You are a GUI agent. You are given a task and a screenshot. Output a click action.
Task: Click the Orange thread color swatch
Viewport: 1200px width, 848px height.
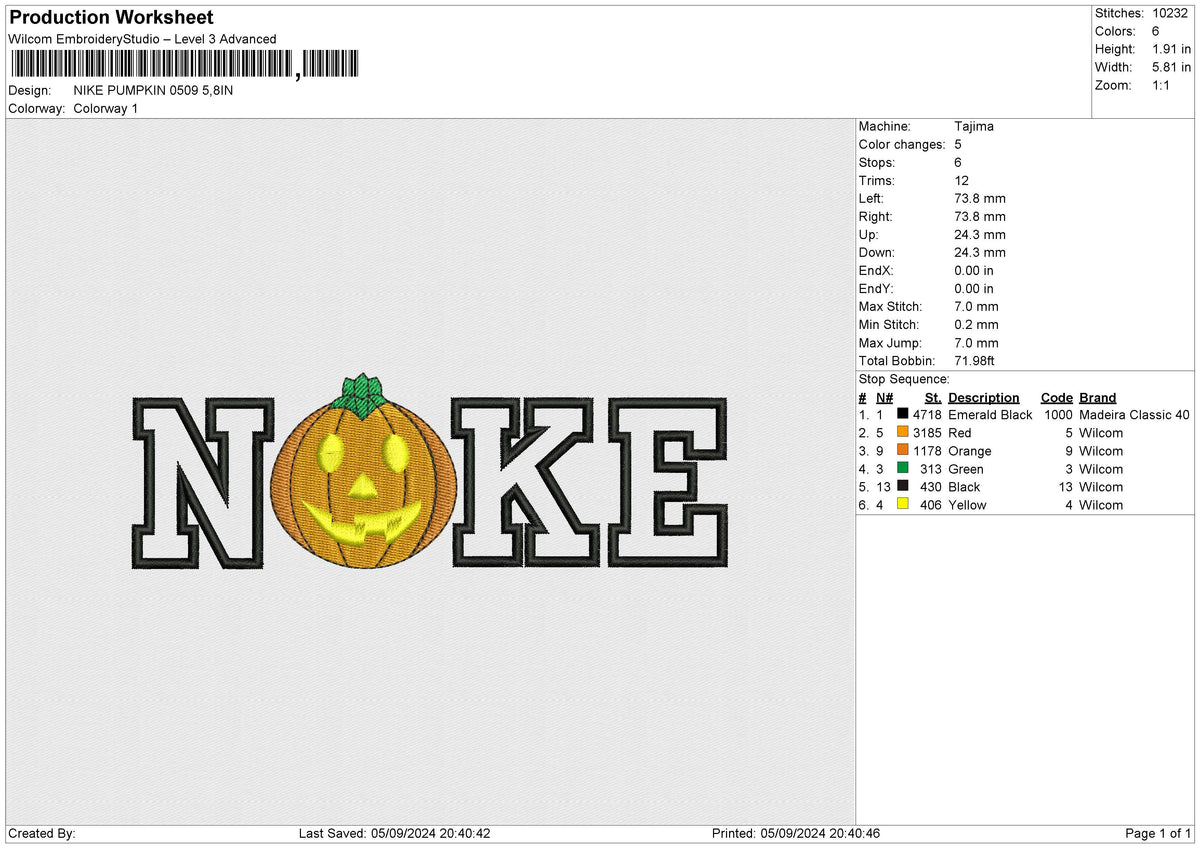[903, 450]
